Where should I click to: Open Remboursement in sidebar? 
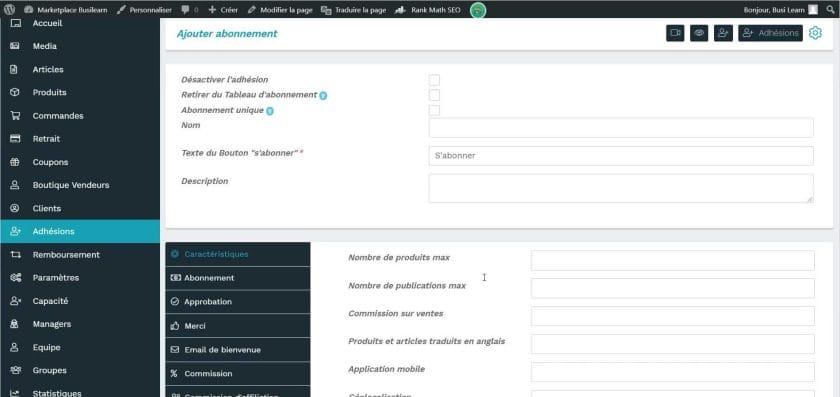(x=80, y=254)
